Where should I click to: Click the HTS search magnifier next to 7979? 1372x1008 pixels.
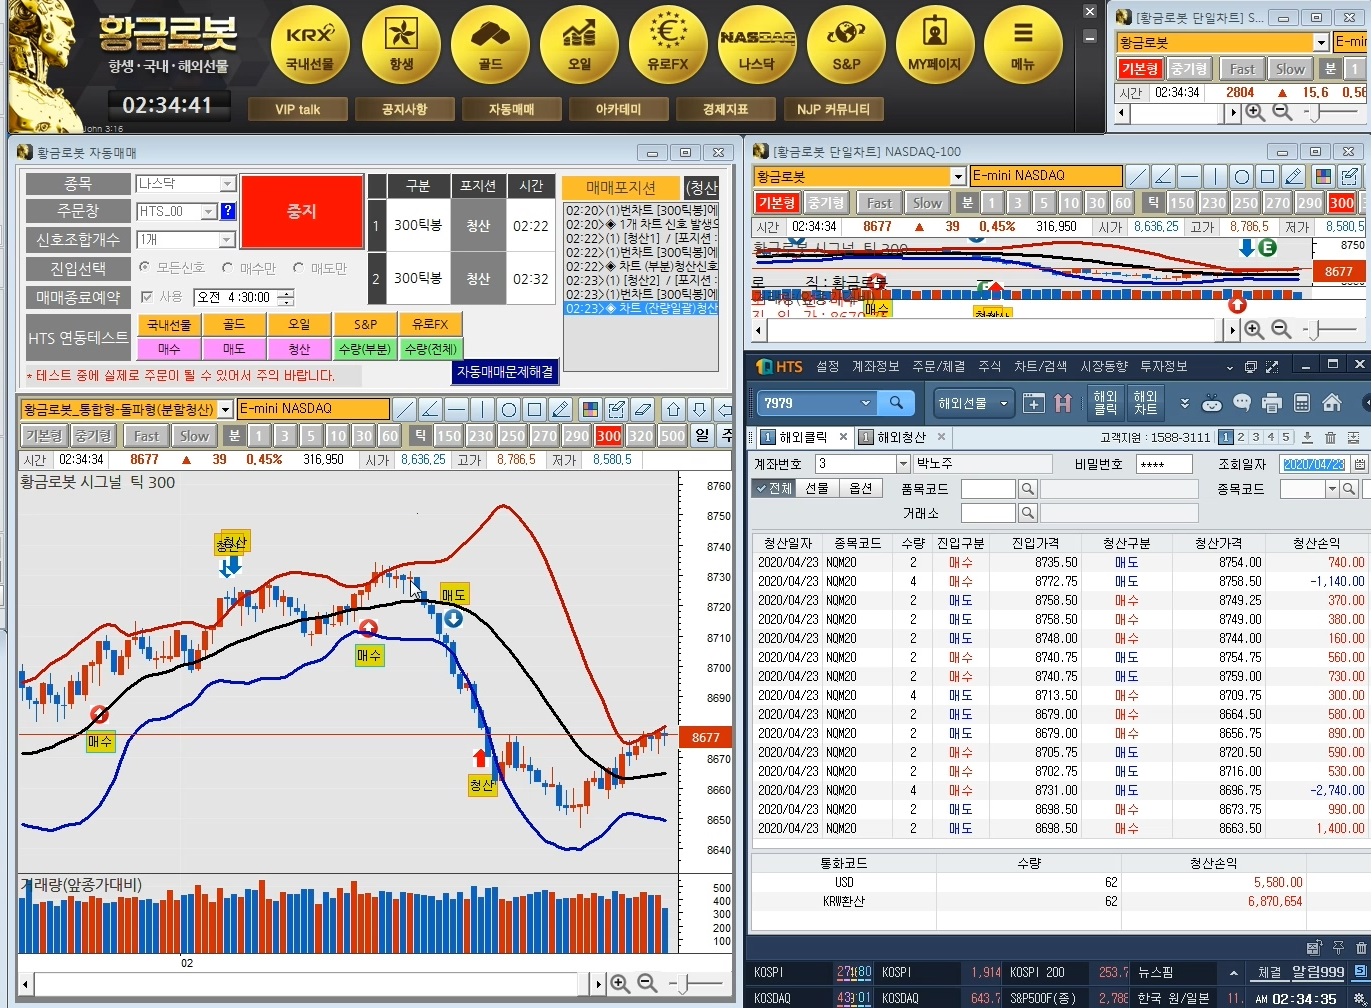896,402
